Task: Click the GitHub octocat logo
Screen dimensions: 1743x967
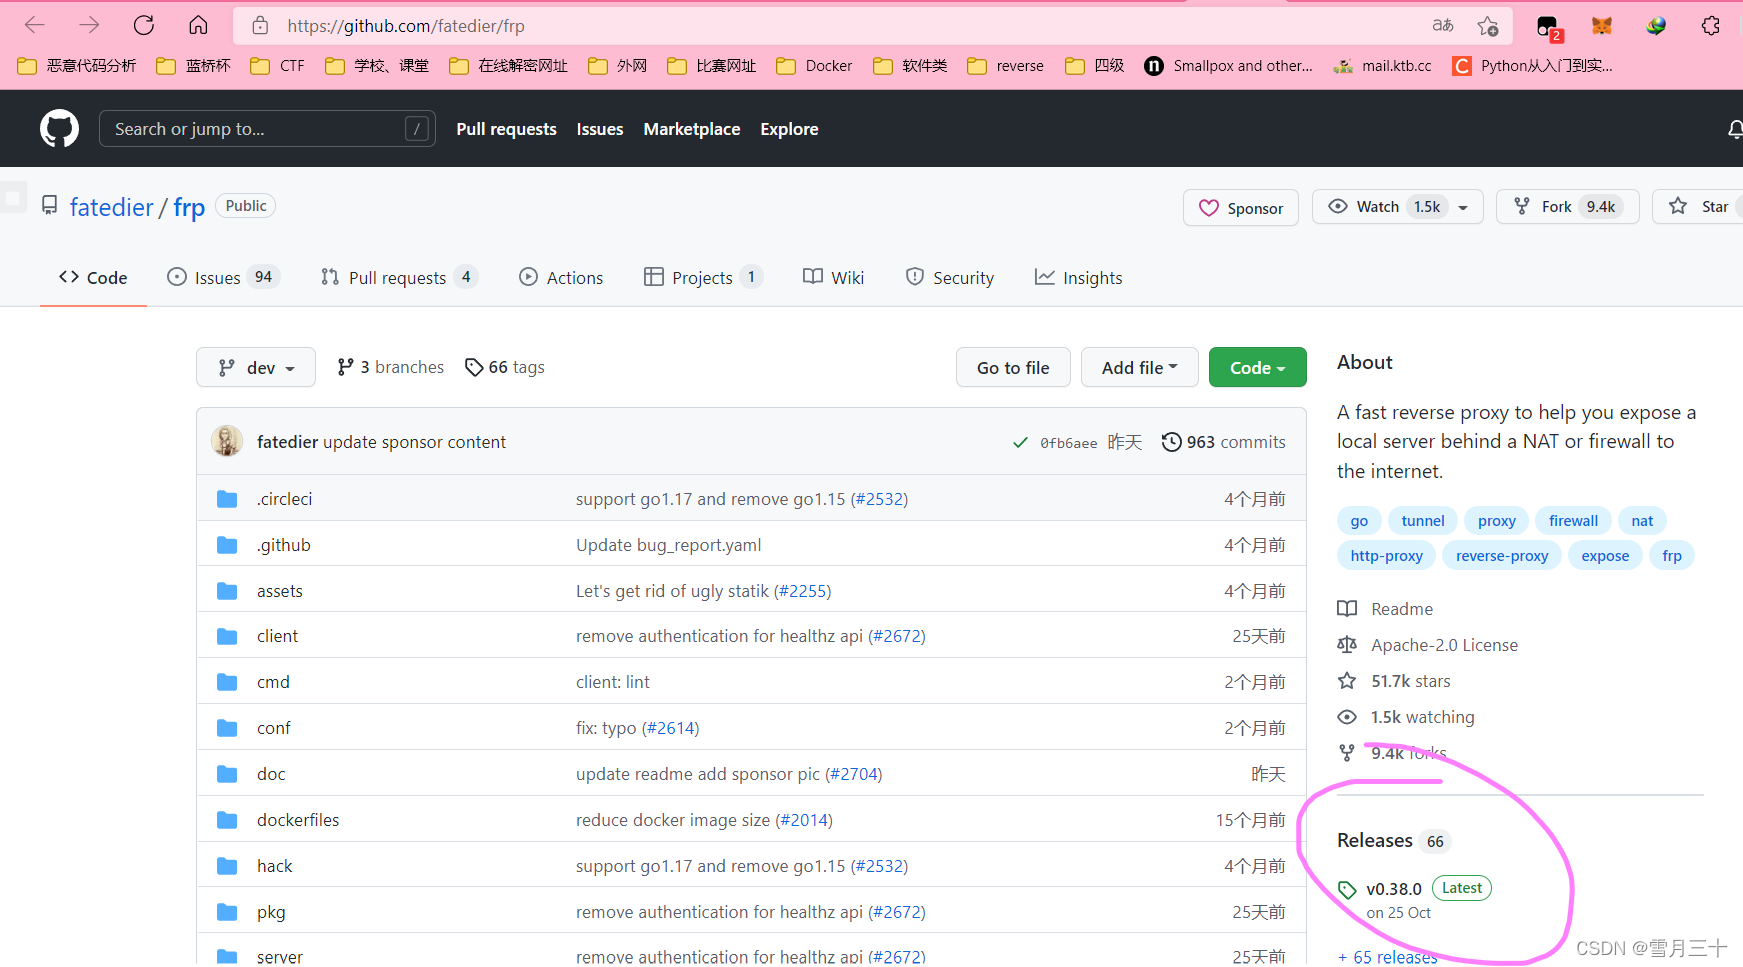Action: coord(59,128)
